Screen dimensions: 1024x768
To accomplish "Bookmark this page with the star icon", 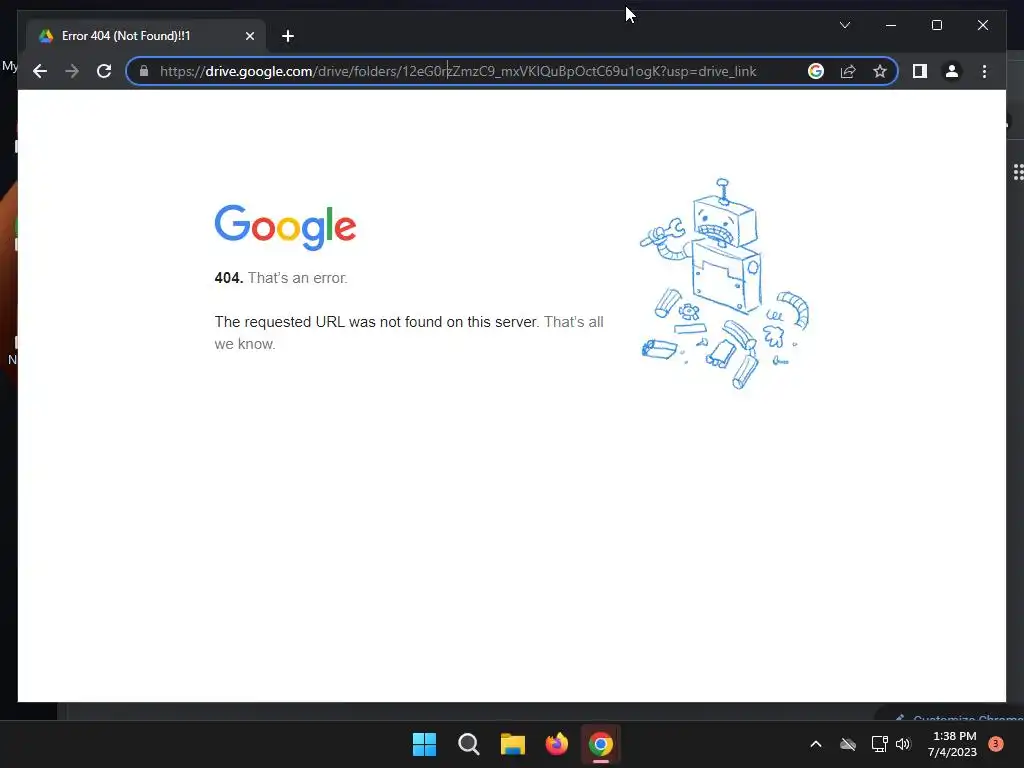I will [880, 71].
